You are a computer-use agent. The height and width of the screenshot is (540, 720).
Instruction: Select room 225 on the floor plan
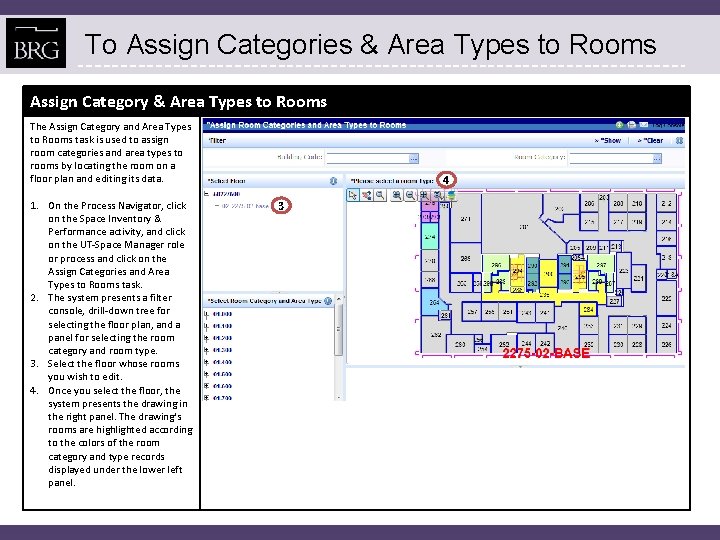pos(666,298)
